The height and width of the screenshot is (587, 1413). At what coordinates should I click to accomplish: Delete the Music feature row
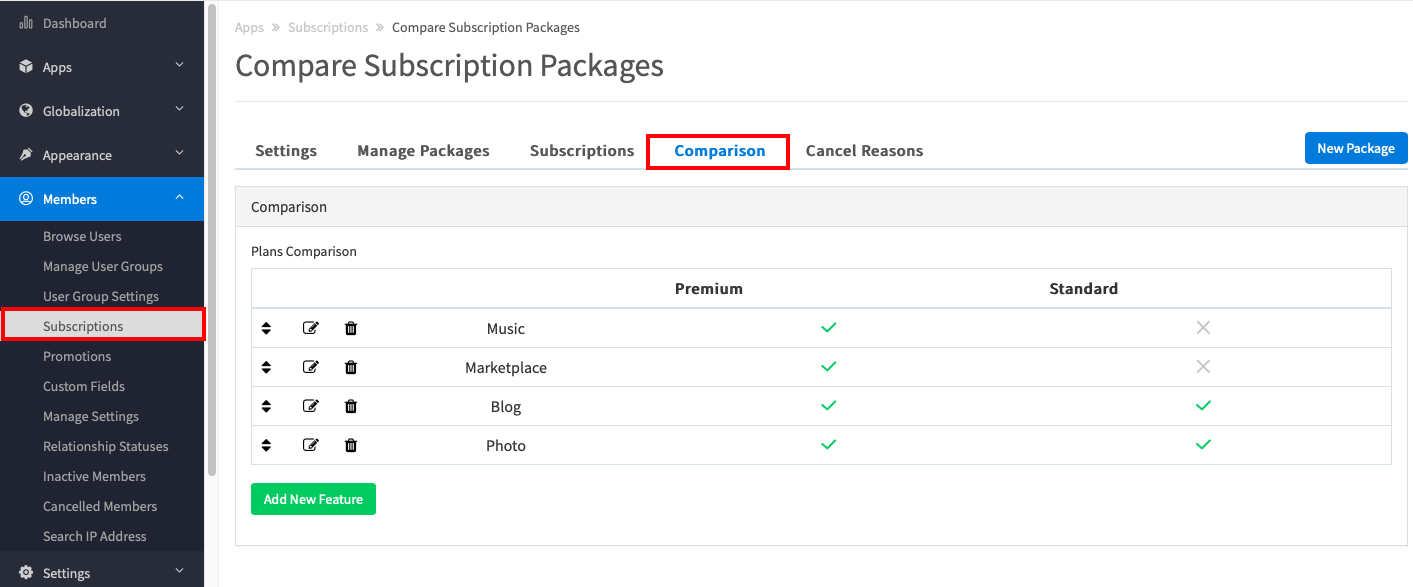(351, 328)
